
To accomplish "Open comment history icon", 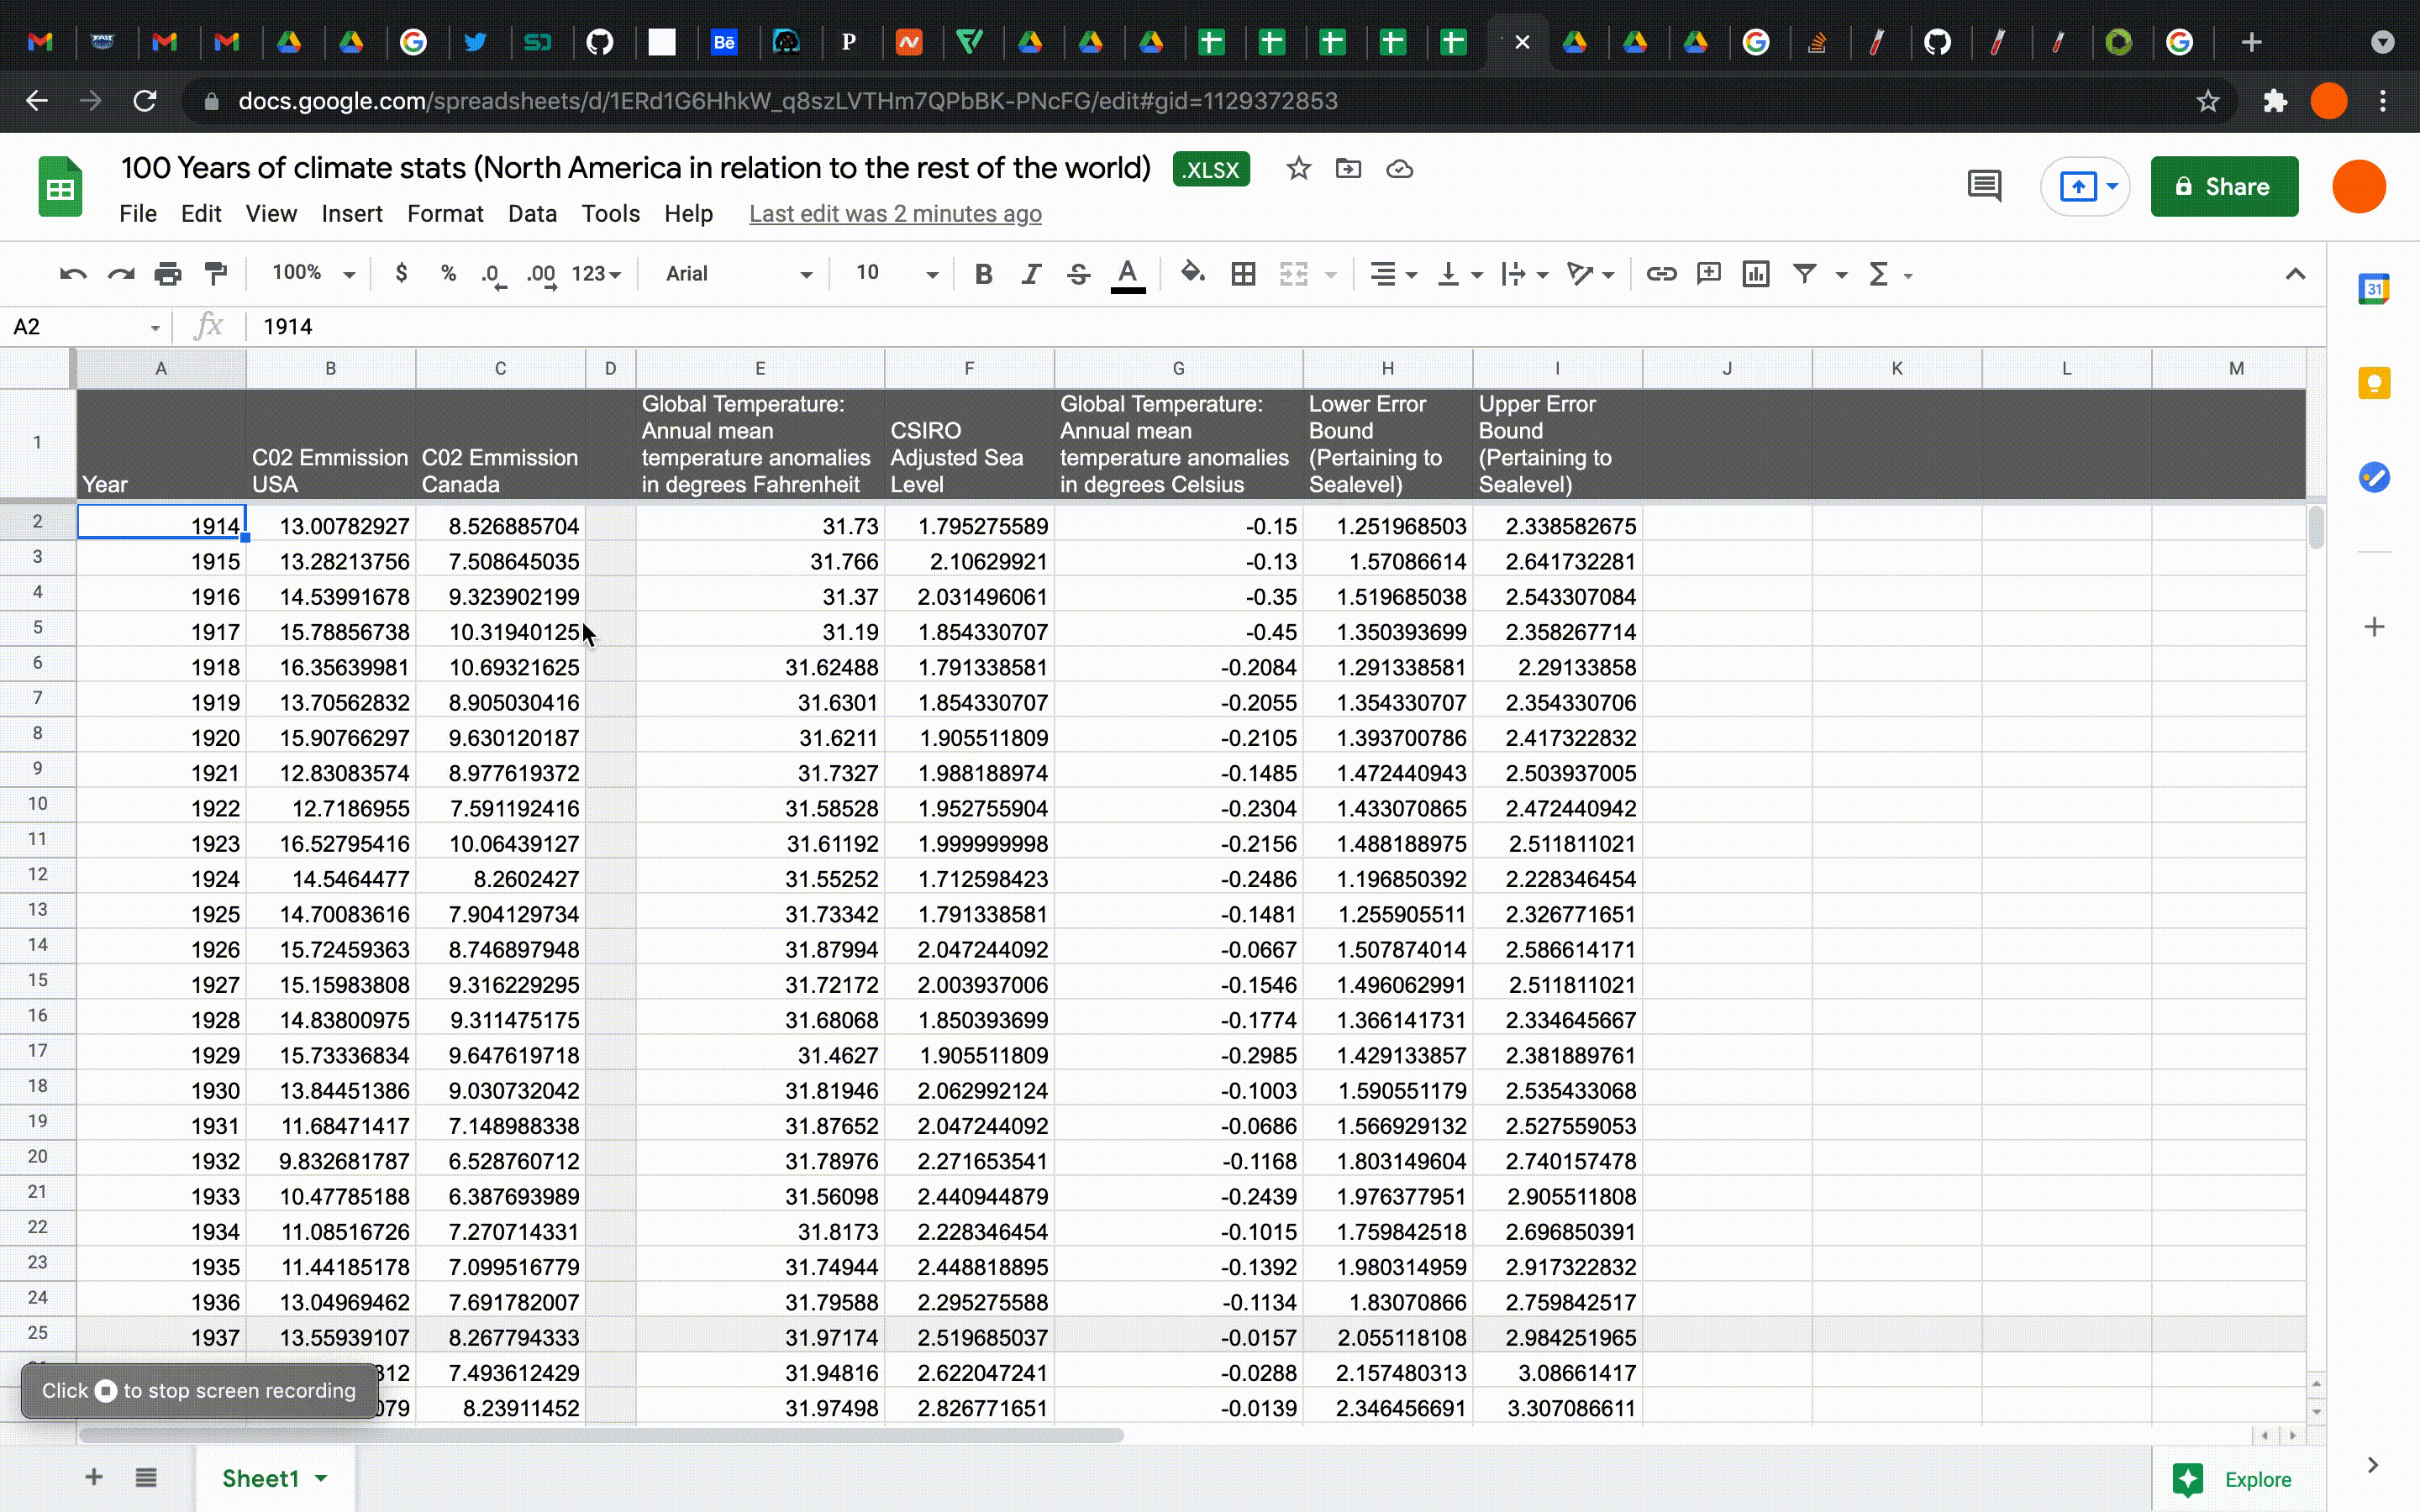I will pyautogui.click(x=1984, y=186).
